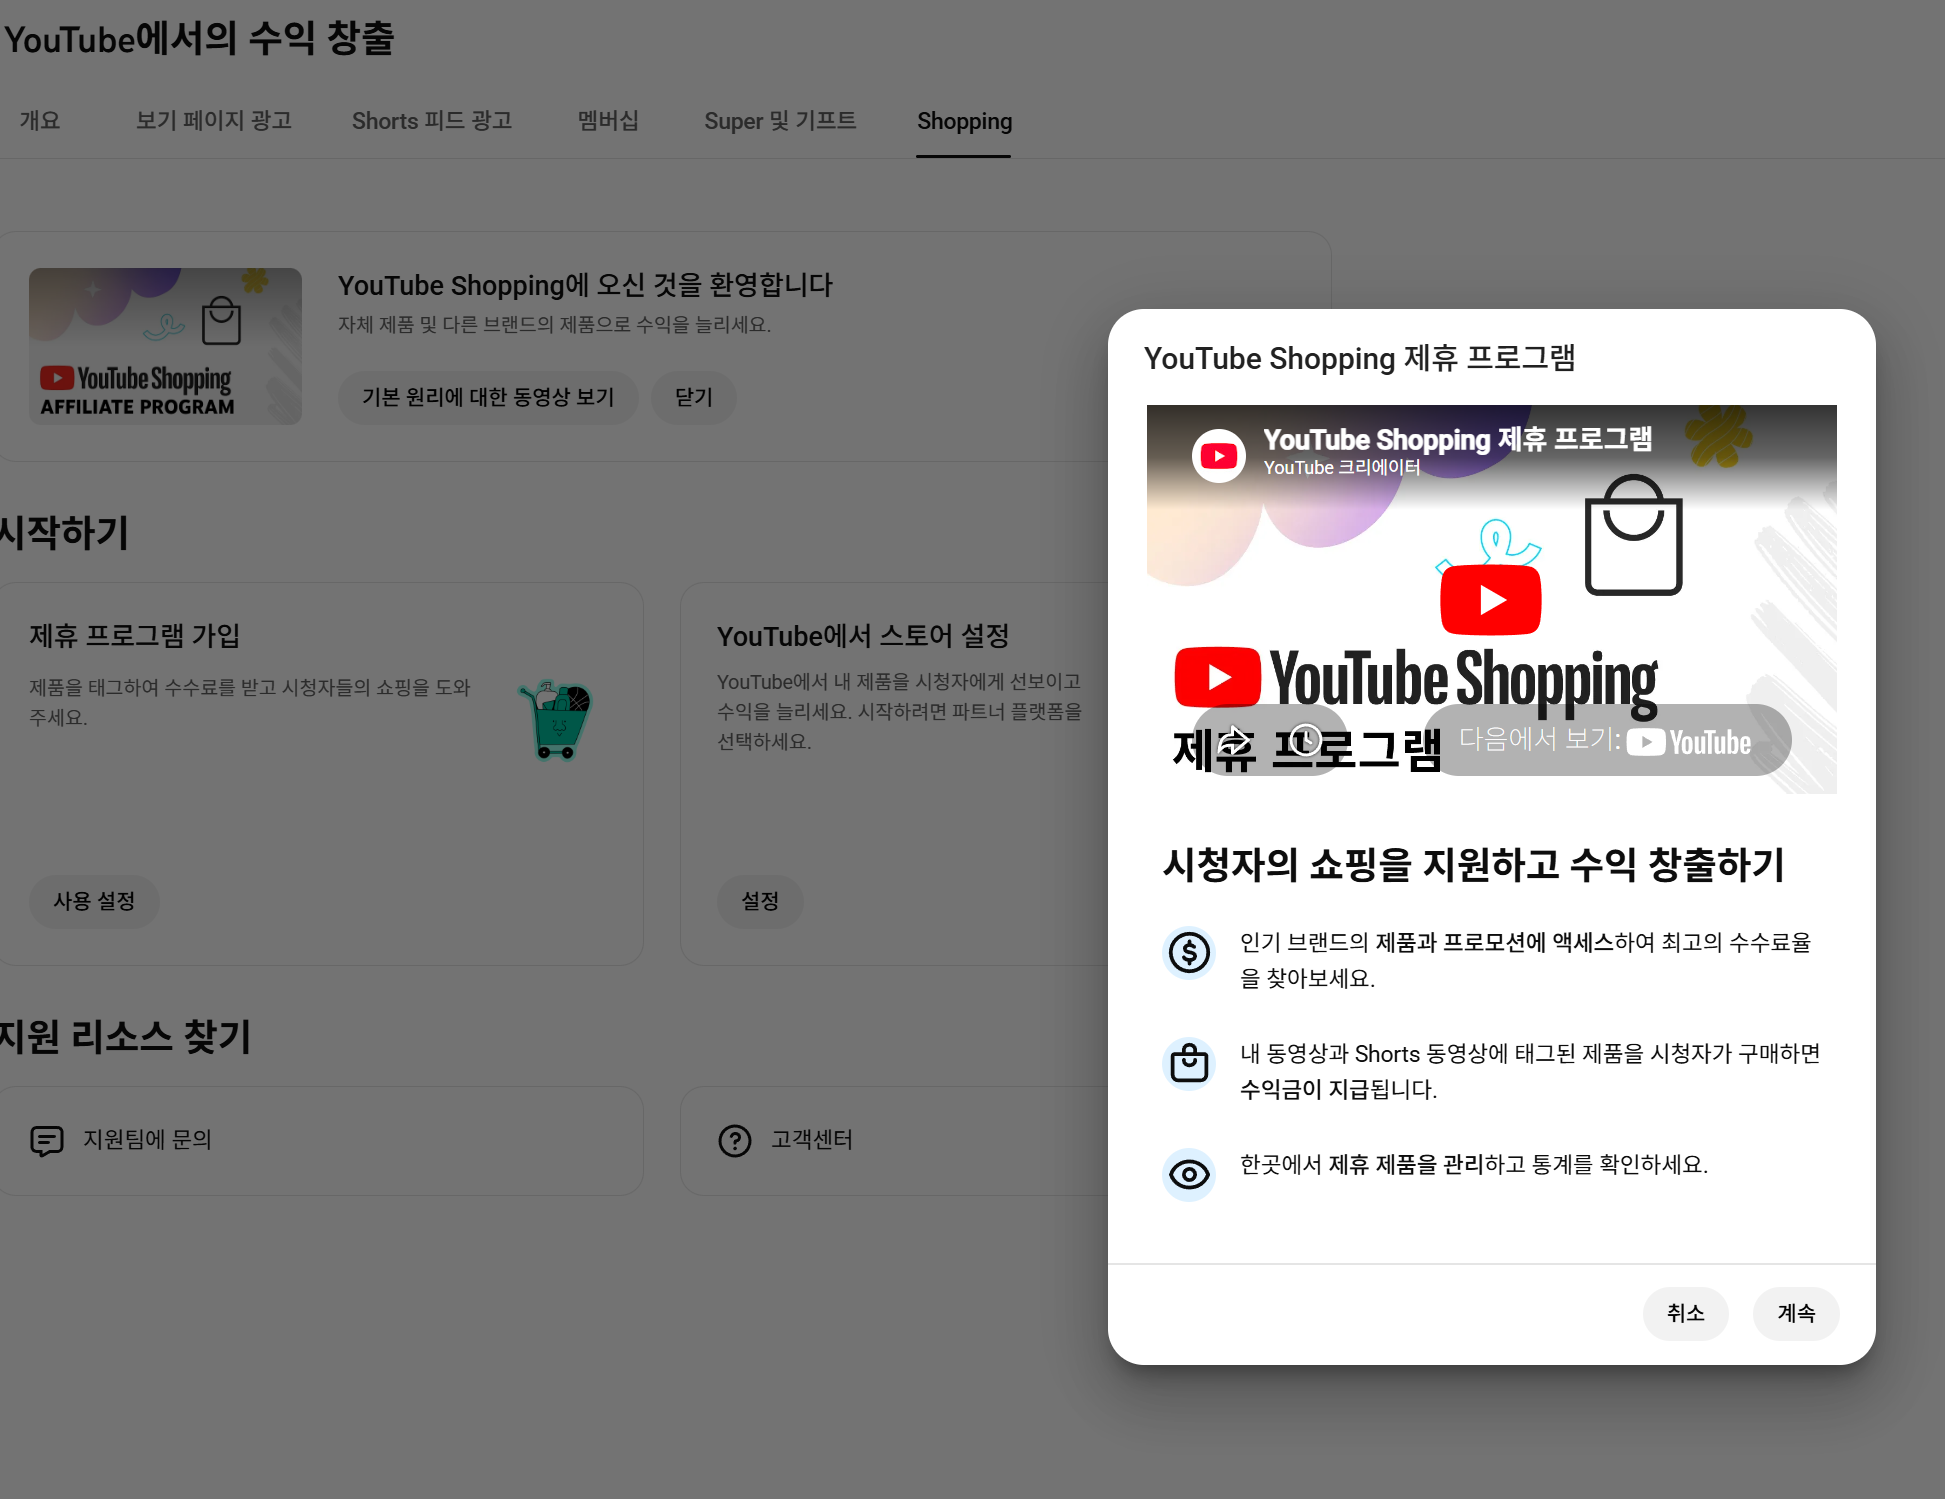Viewport: 1945px width, 1499px height.
Task: Click the shopping bag icon in dialog list
Action: point(1189,1063)
